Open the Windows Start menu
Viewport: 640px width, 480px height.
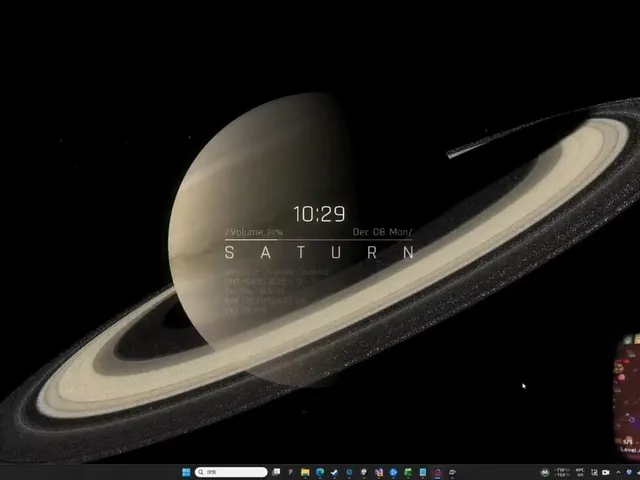pyautogui.click(x=186, y=472)
